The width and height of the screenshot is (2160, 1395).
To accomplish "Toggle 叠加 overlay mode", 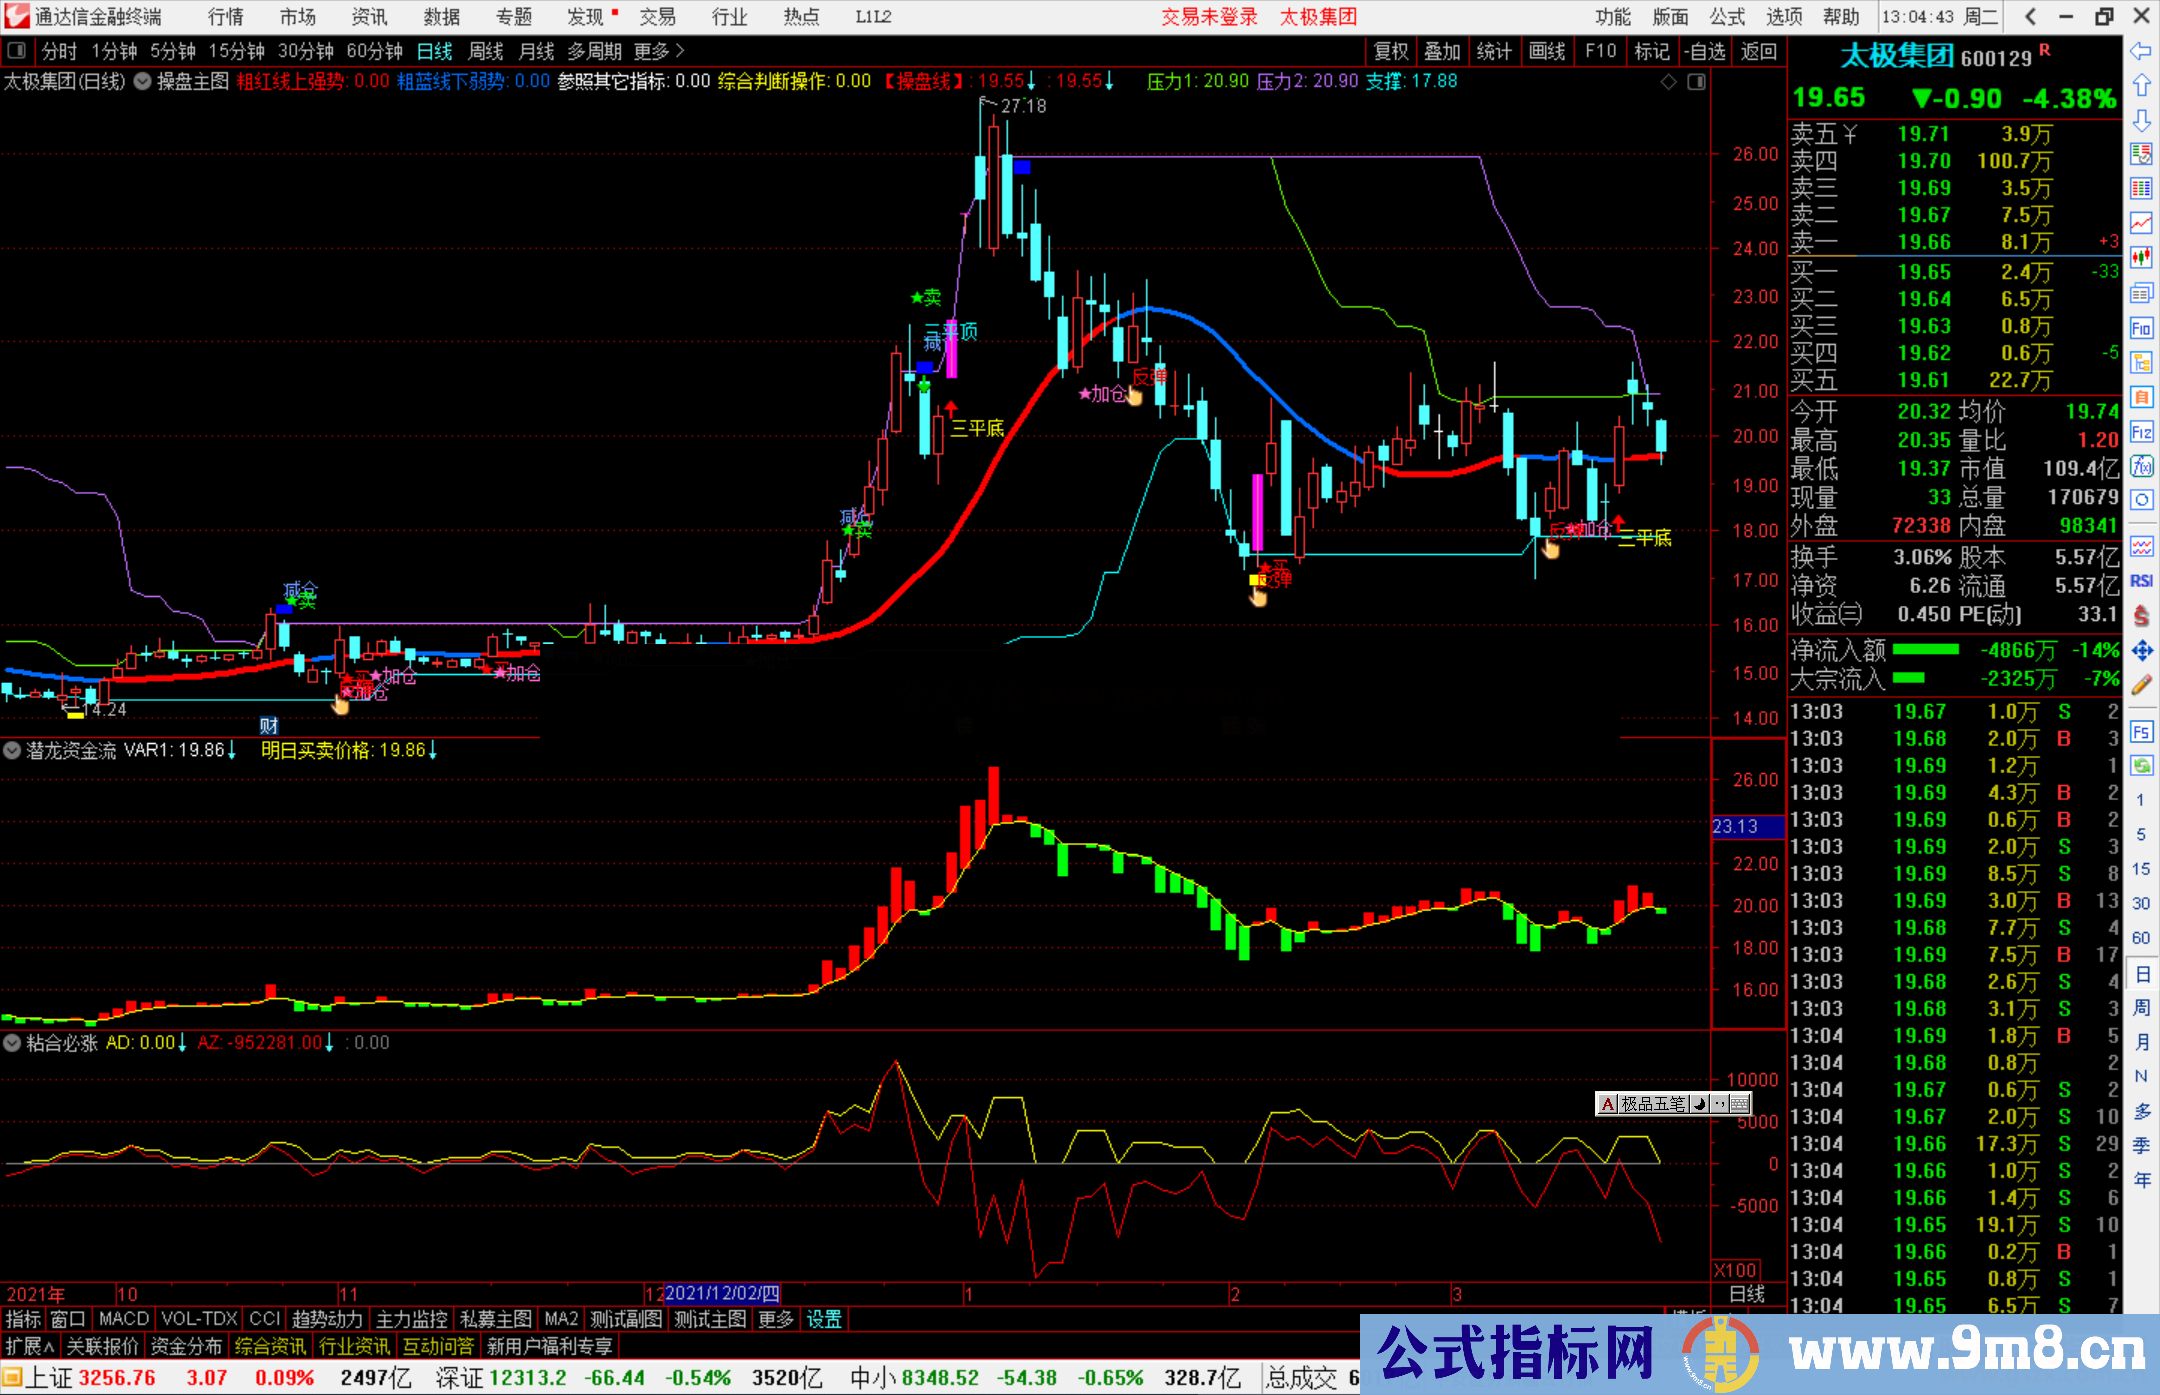I will pyautogui.click(x=1442, y=51).
